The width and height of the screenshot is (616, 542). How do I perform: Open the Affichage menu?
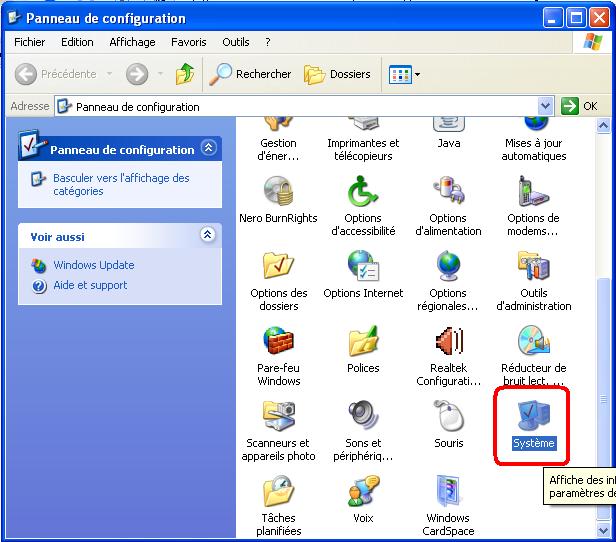point(132,42)
